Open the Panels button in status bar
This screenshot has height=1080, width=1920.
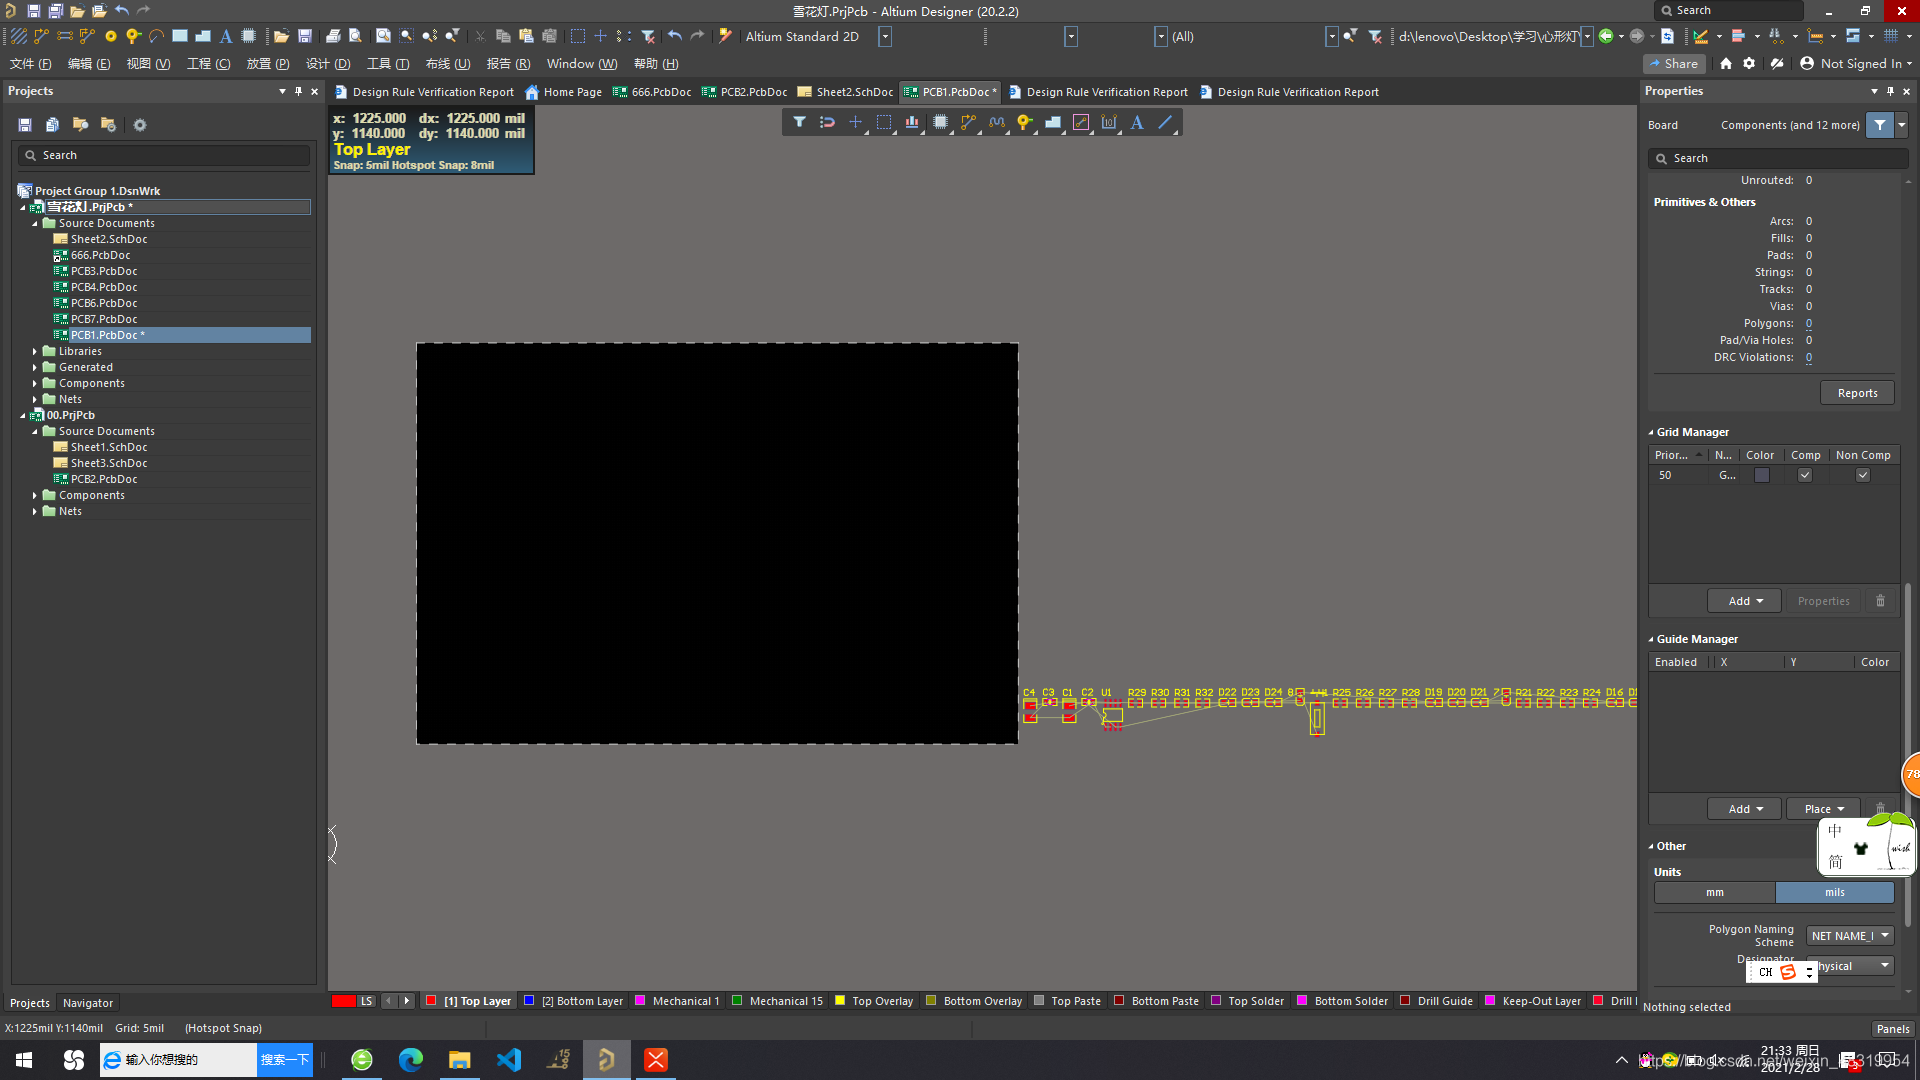point(1892,1028)
